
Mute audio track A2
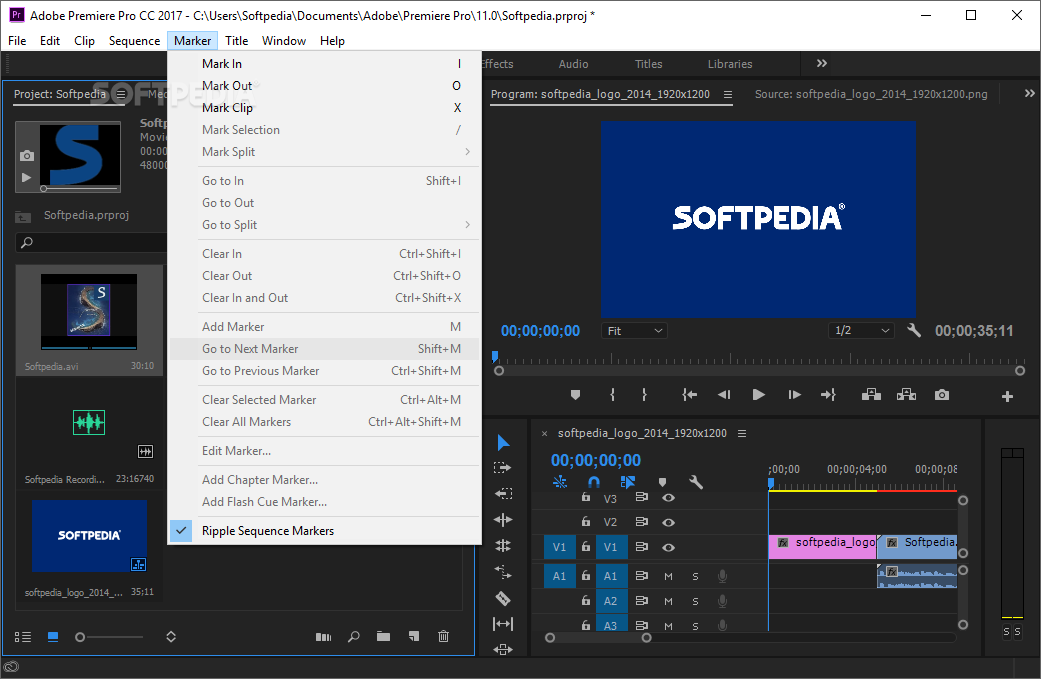(x=669, y=601)
